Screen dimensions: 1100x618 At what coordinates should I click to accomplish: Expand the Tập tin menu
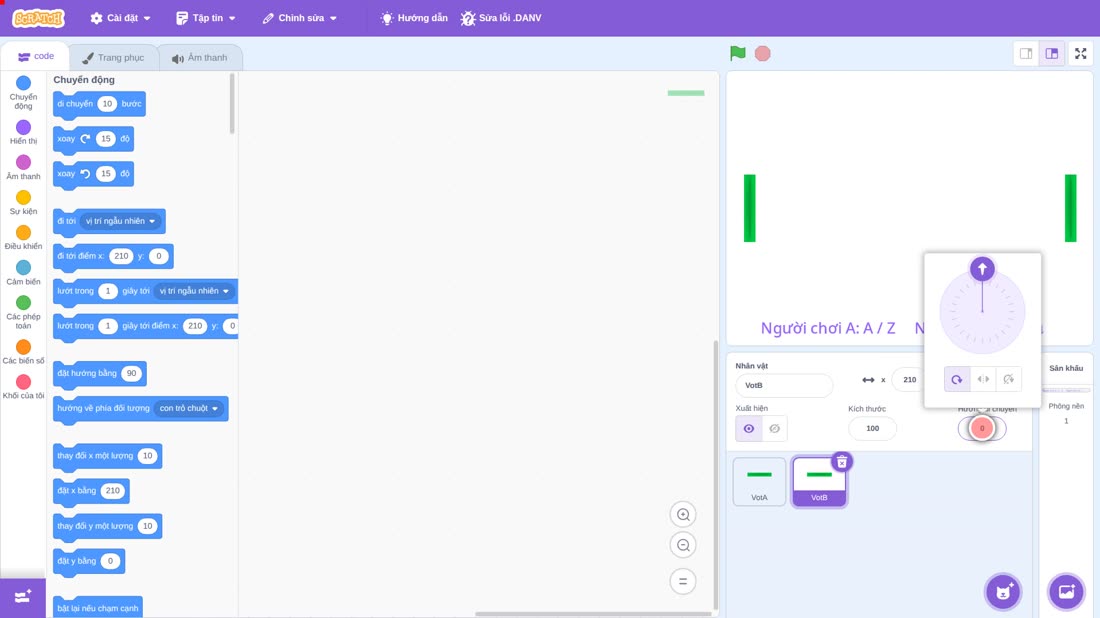pyautogui.click(x=206, y=18)
